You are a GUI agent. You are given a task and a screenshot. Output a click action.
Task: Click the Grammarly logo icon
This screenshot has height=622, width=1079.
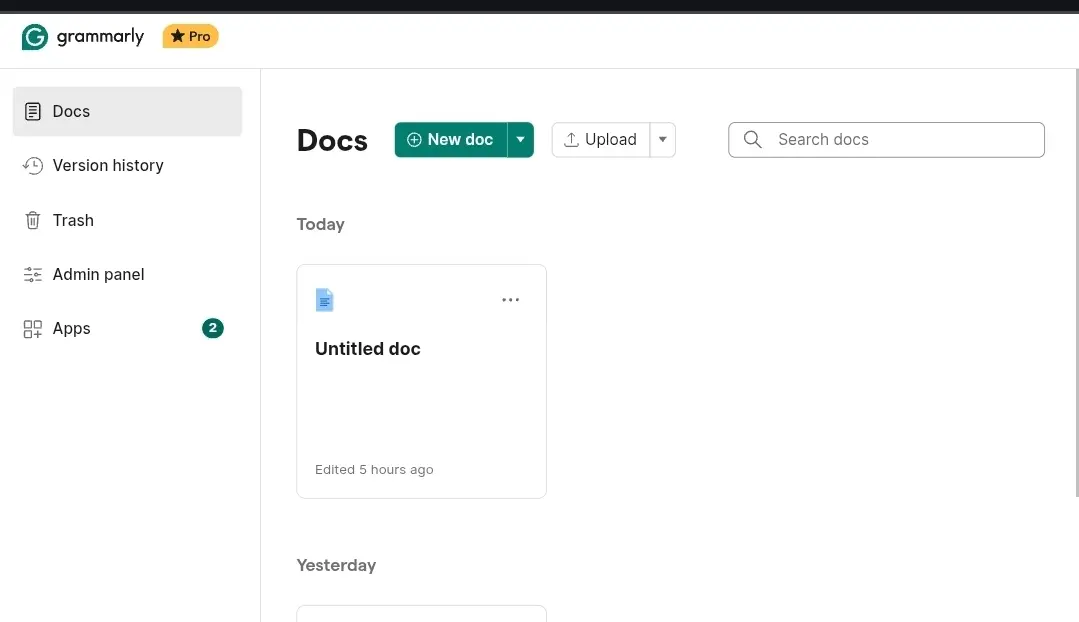click(34, 36)
